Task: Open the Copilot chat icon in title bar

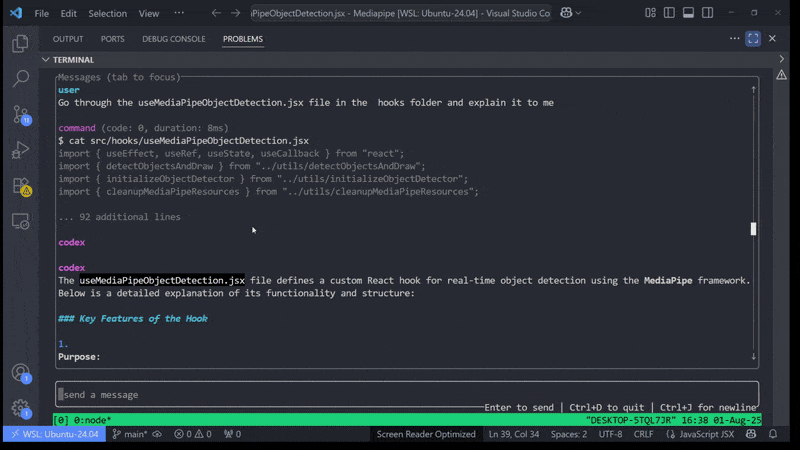Action: 566,13
